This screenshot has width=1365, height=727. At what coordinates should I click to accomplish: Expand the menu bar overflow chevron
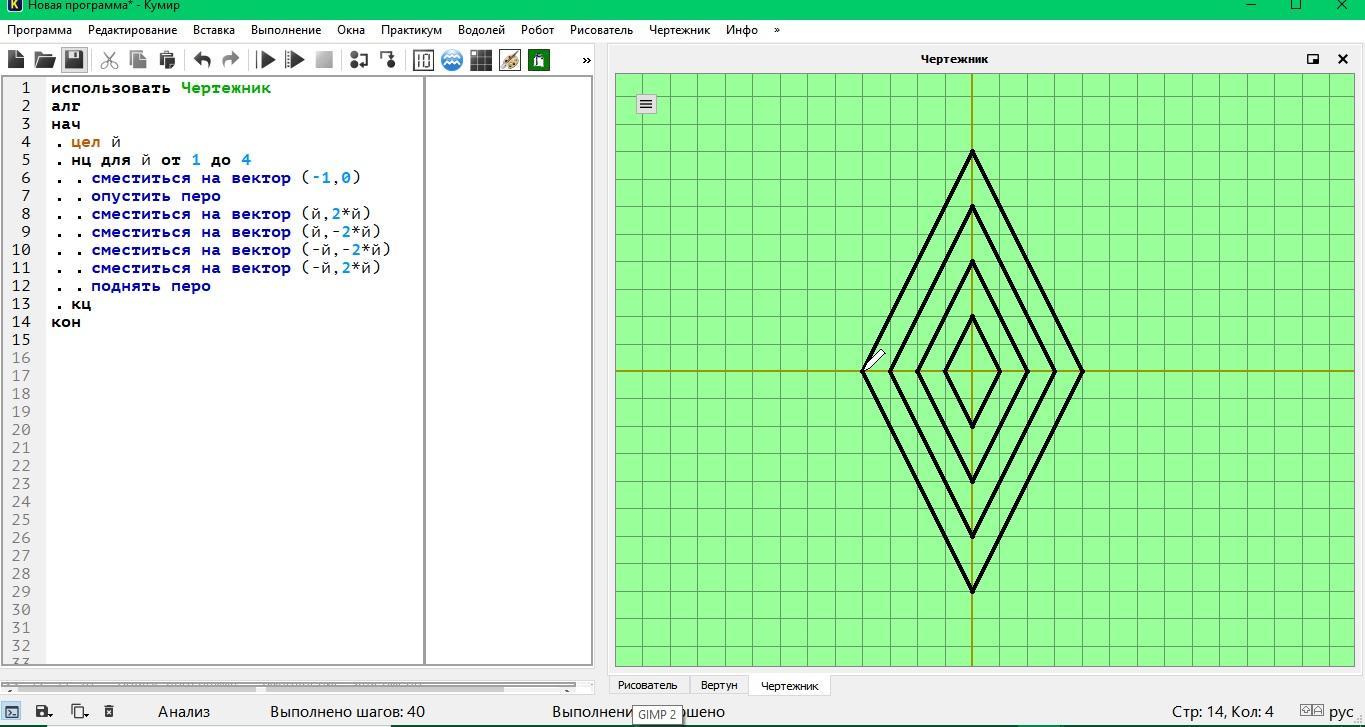pyautogui.click(x=777, y=30)
